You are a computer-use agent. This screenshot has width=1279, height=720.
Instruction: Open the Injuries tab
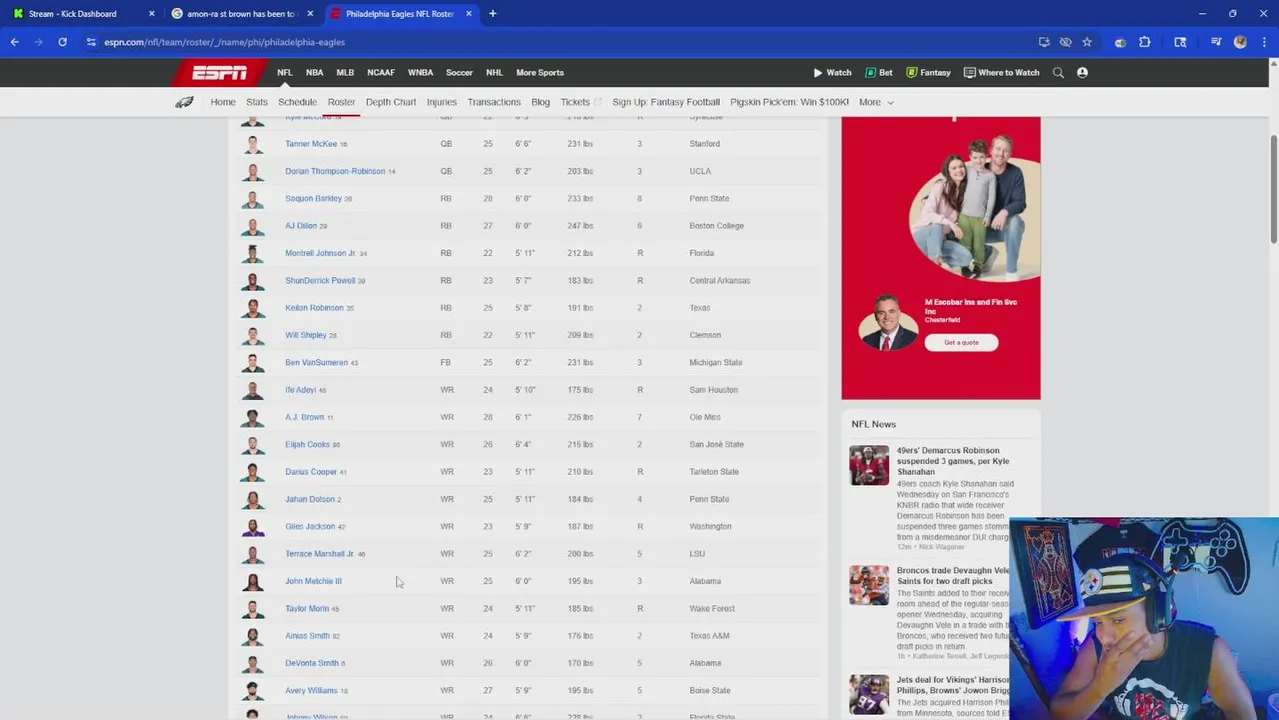pyautogui.click(x=442, y=102)
